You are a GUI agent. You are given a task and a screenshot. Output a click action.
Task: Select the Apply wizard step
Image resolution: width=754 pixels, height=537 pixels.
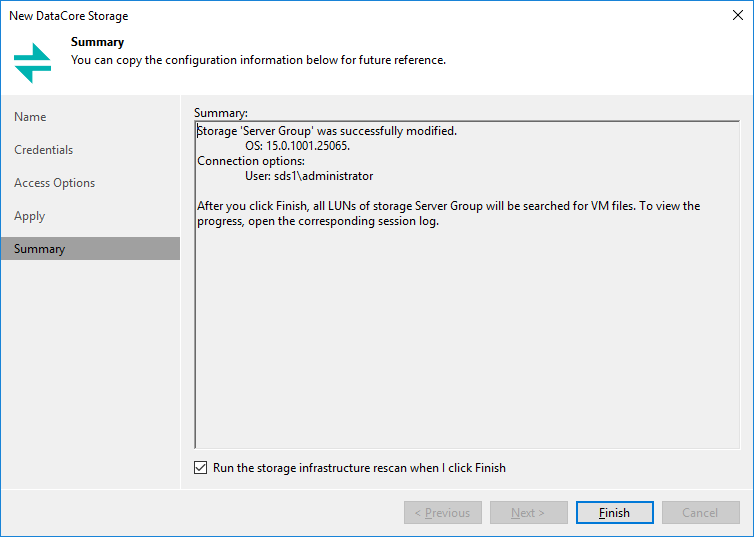click(29, 216)
